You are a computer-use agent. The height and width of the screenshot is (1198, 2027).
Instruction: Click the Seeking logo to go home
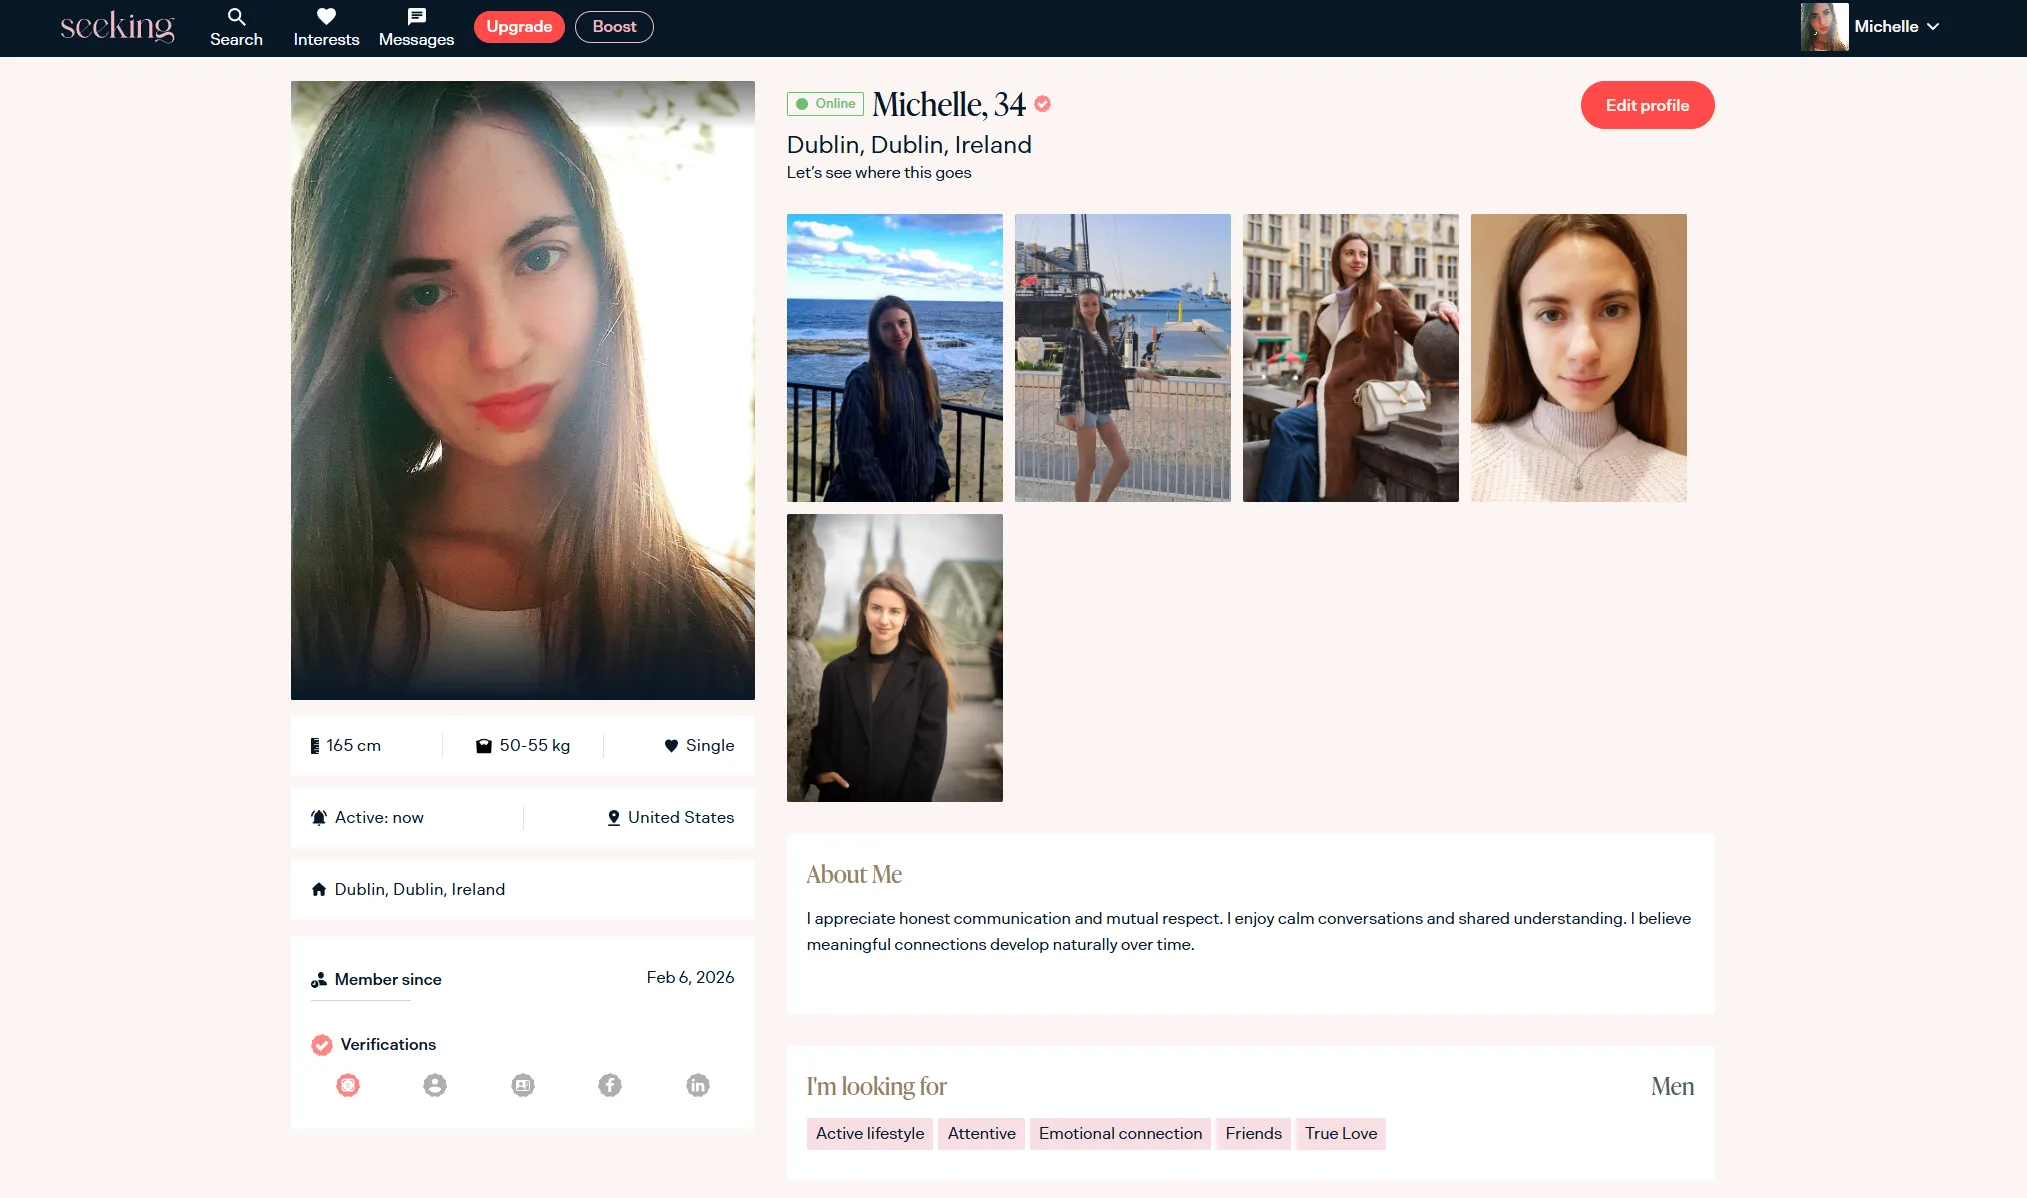point(117,27)
